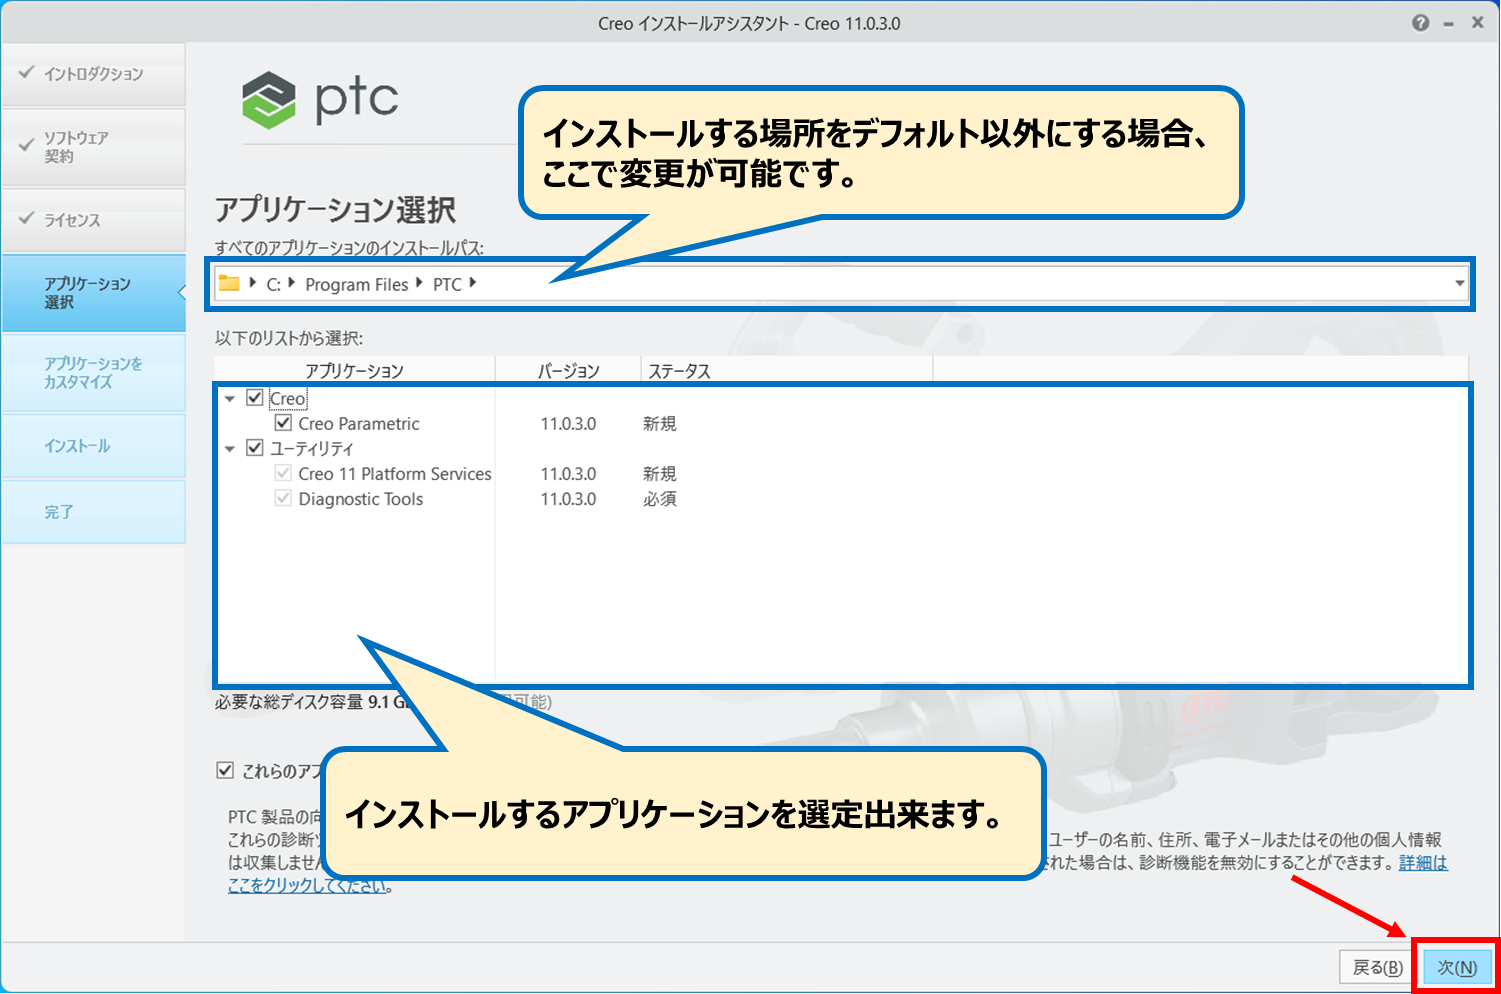Open the 詳細はここをクリック link
Image resolution: width=1501 pixels, height=994 pixels.
click(1422, 863)
